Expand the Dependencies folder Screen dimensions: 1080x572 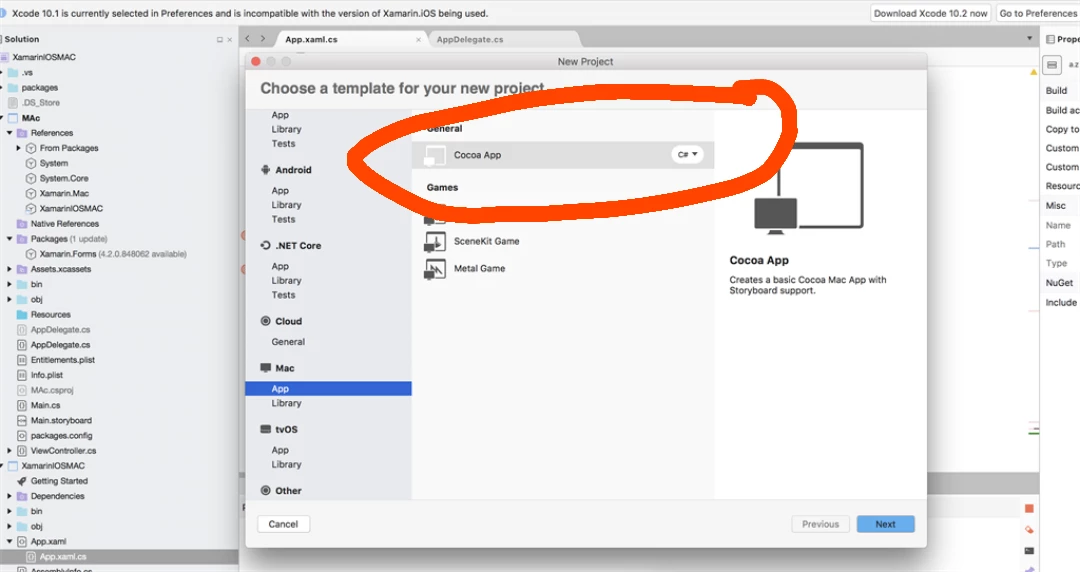click(x=10, y=496)
